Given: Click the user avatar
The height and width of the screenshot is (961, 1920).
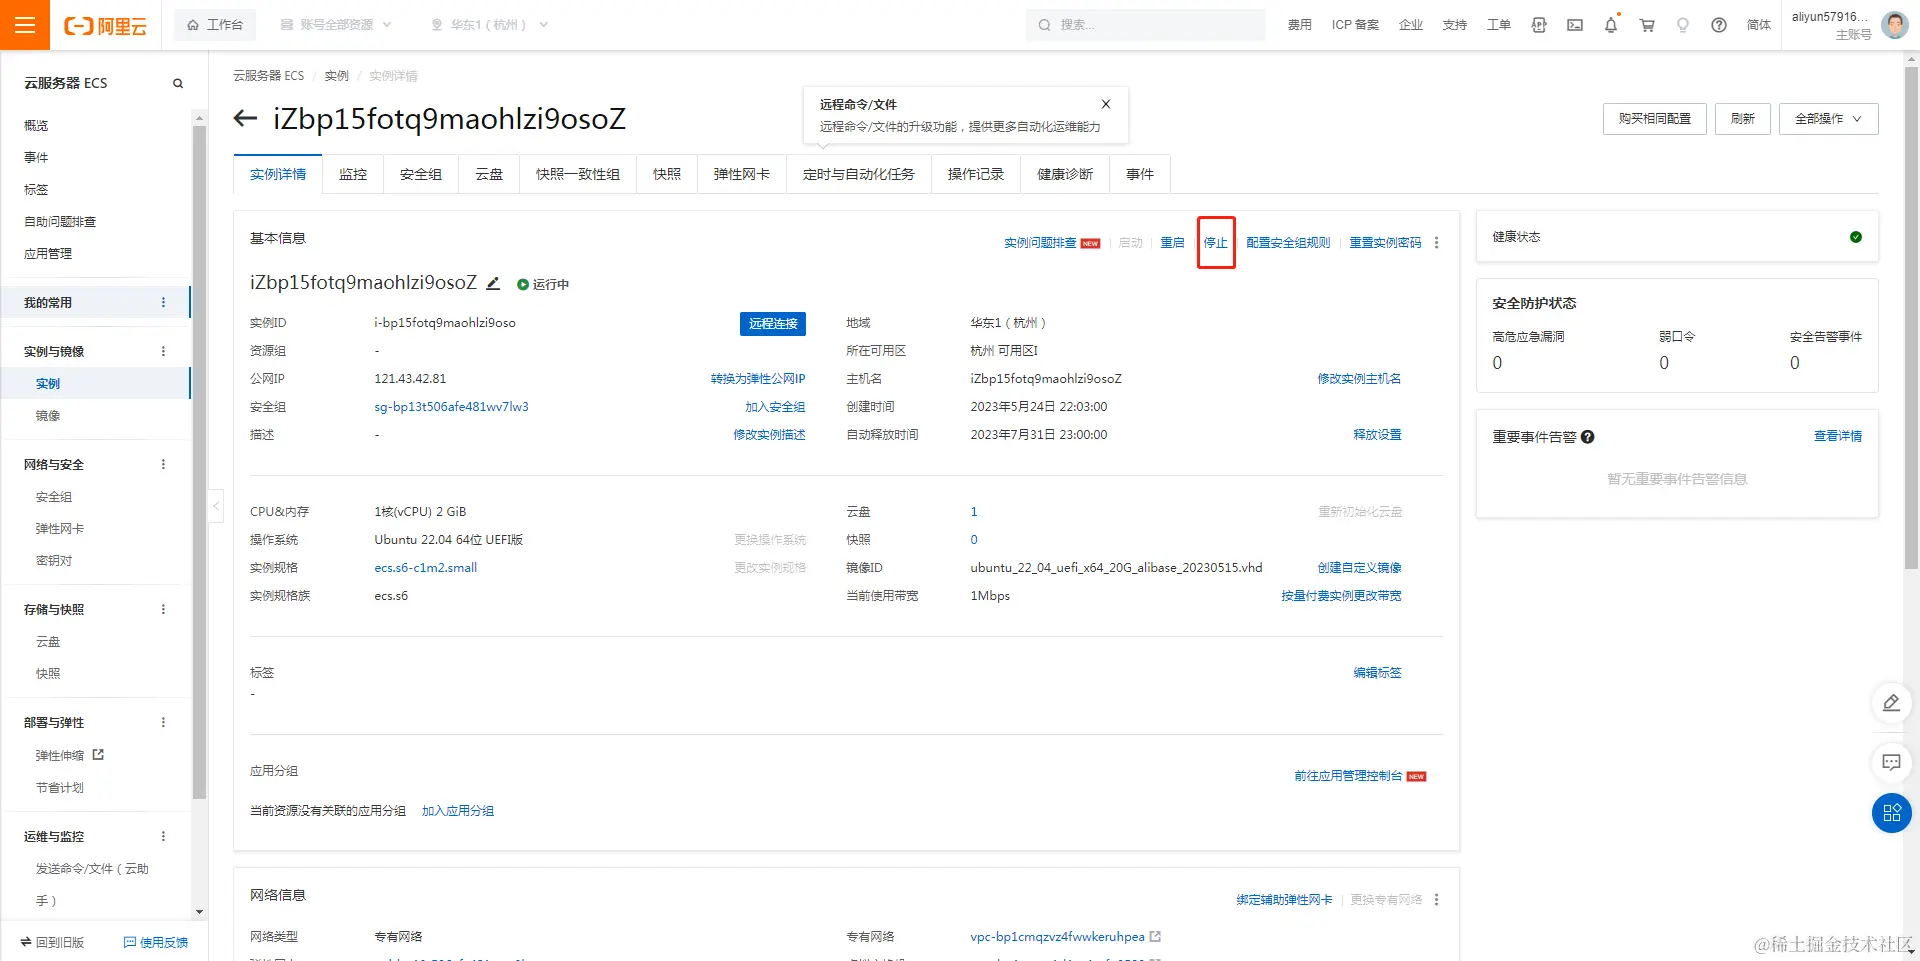Looking at the screenshot, I should [x=1895, y=25].
